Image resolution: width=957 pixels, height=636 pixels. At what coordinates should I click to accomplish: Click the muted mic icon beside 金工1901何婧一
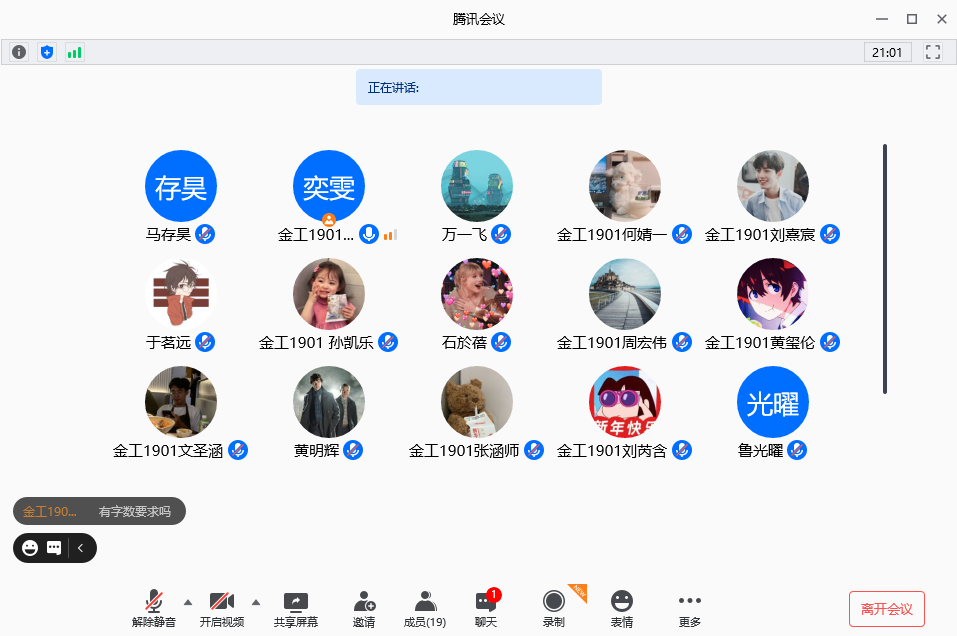682,234
